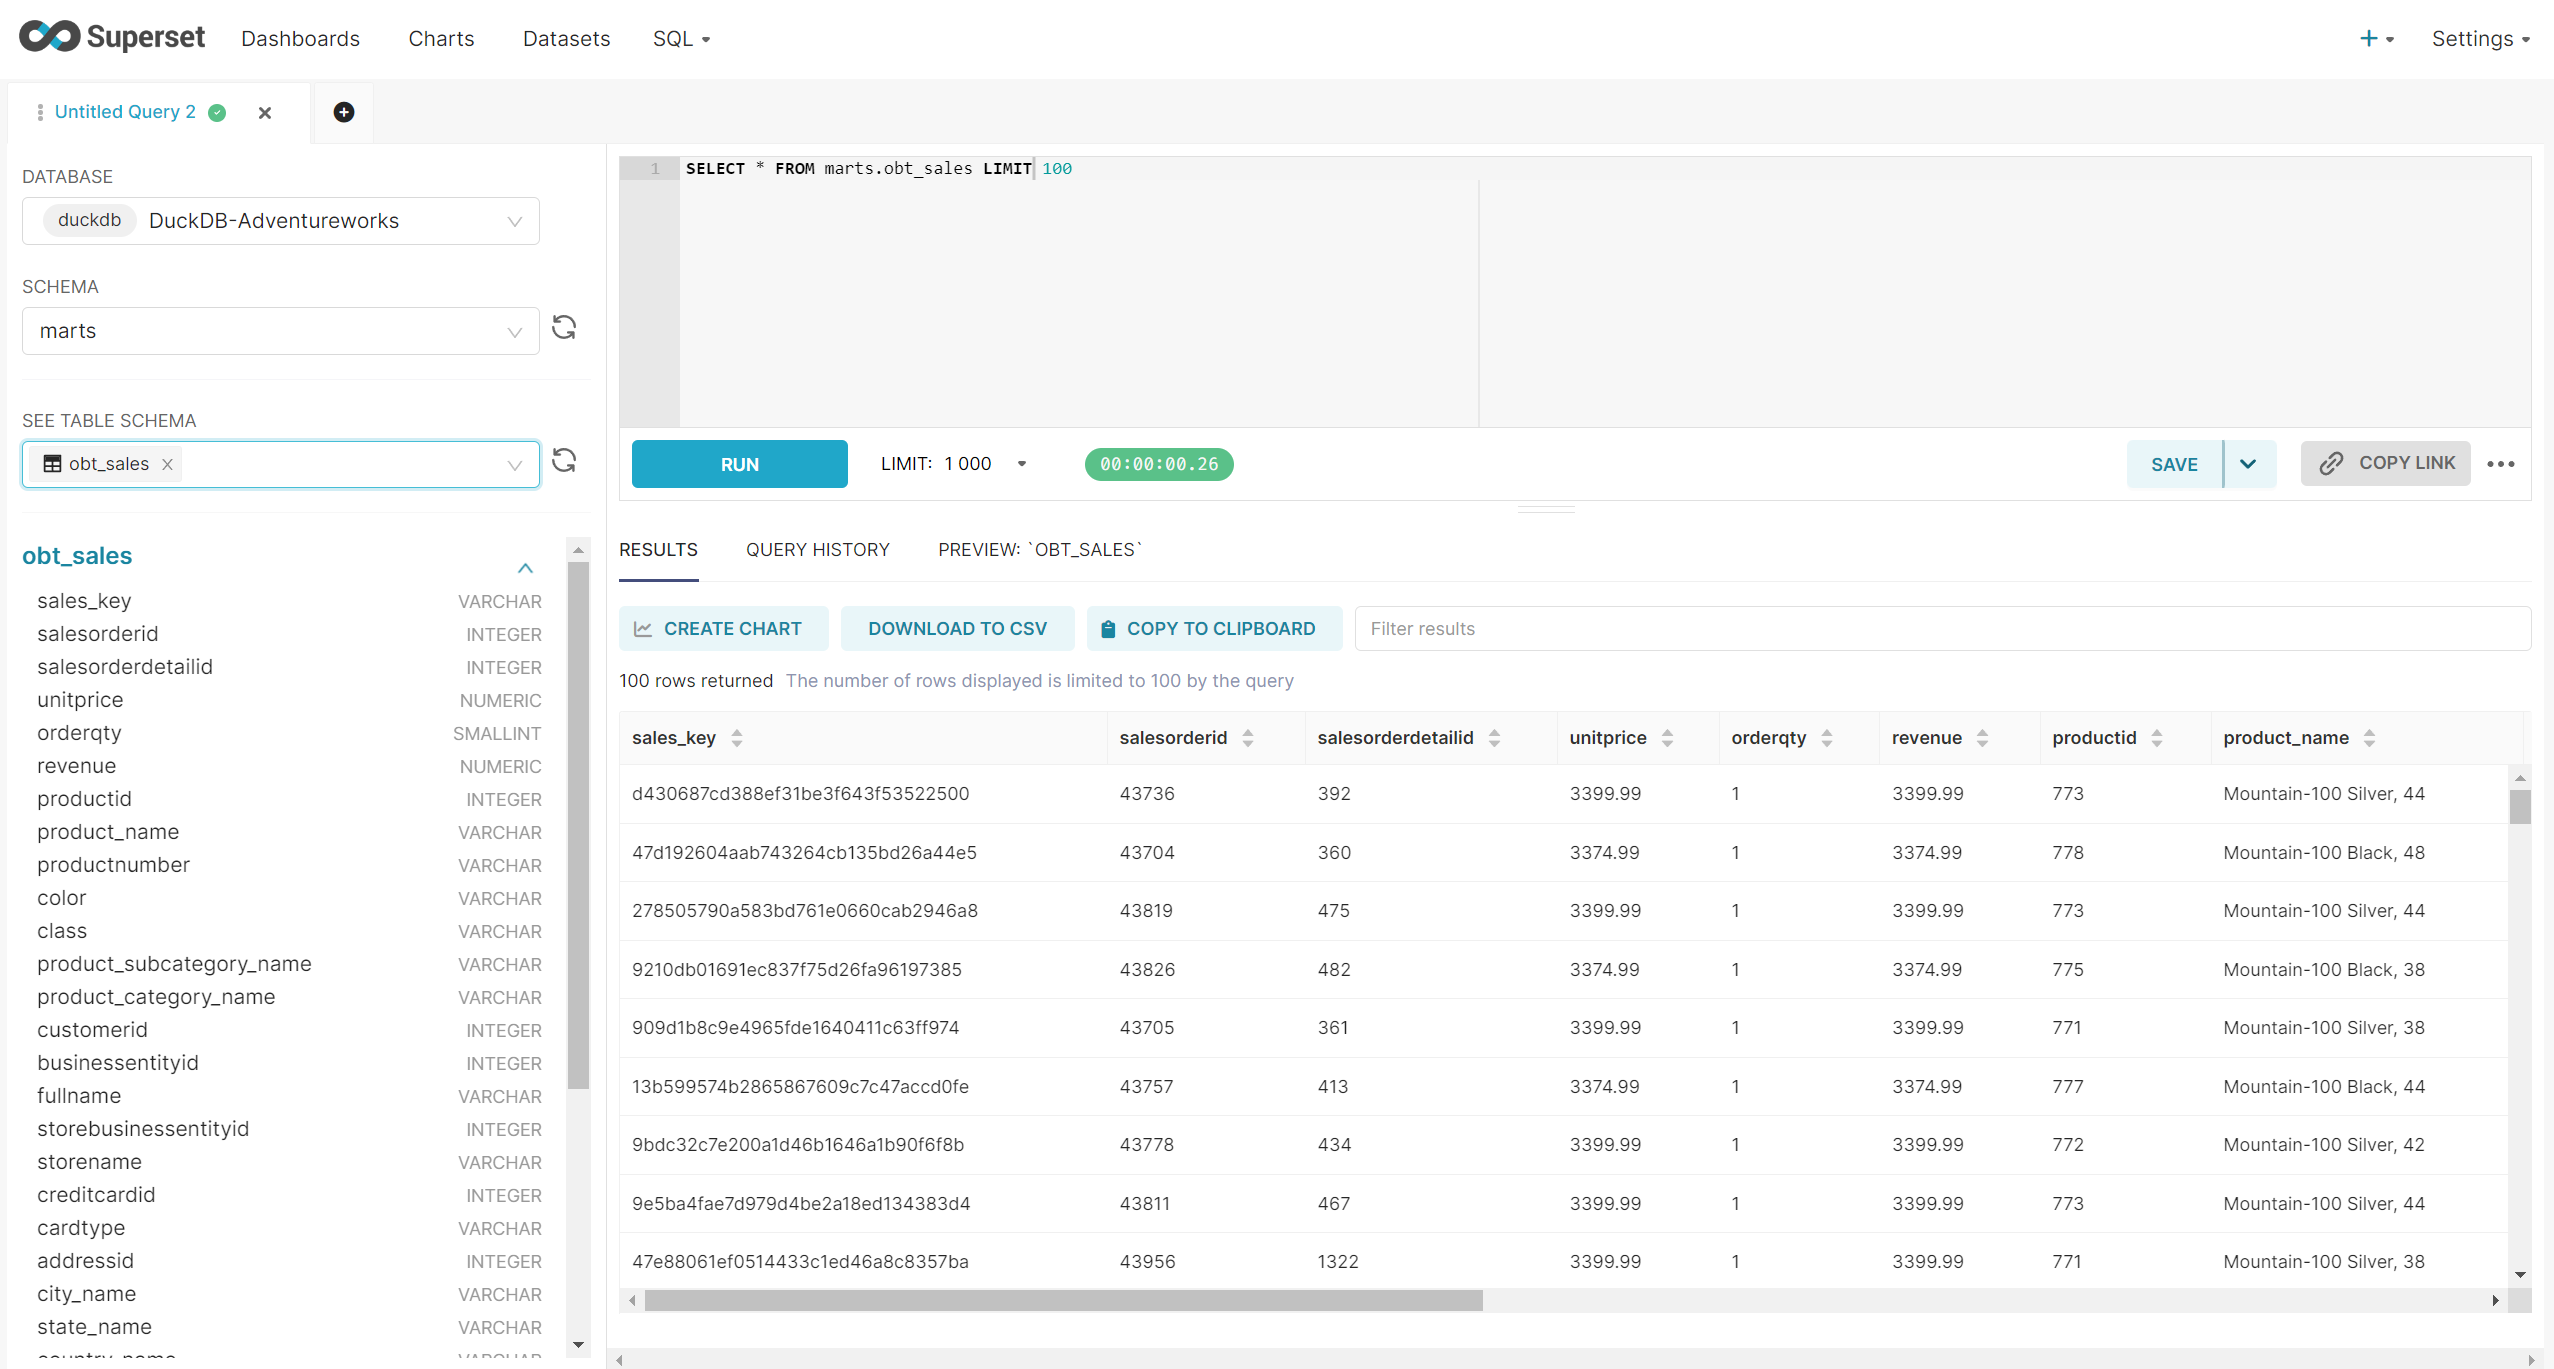Open Untitled Query 2 tab options dots
The image size is (2554, 1369).
coord(40,113)
